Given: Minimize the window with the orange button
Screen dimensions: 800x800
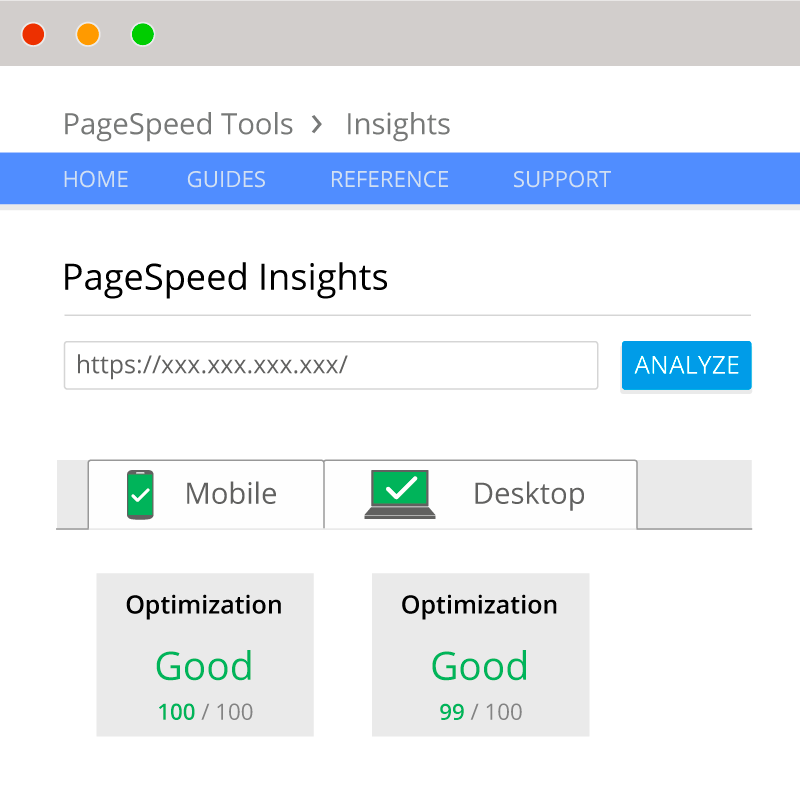Looking at the screenshot, I should tap(88, 34).
